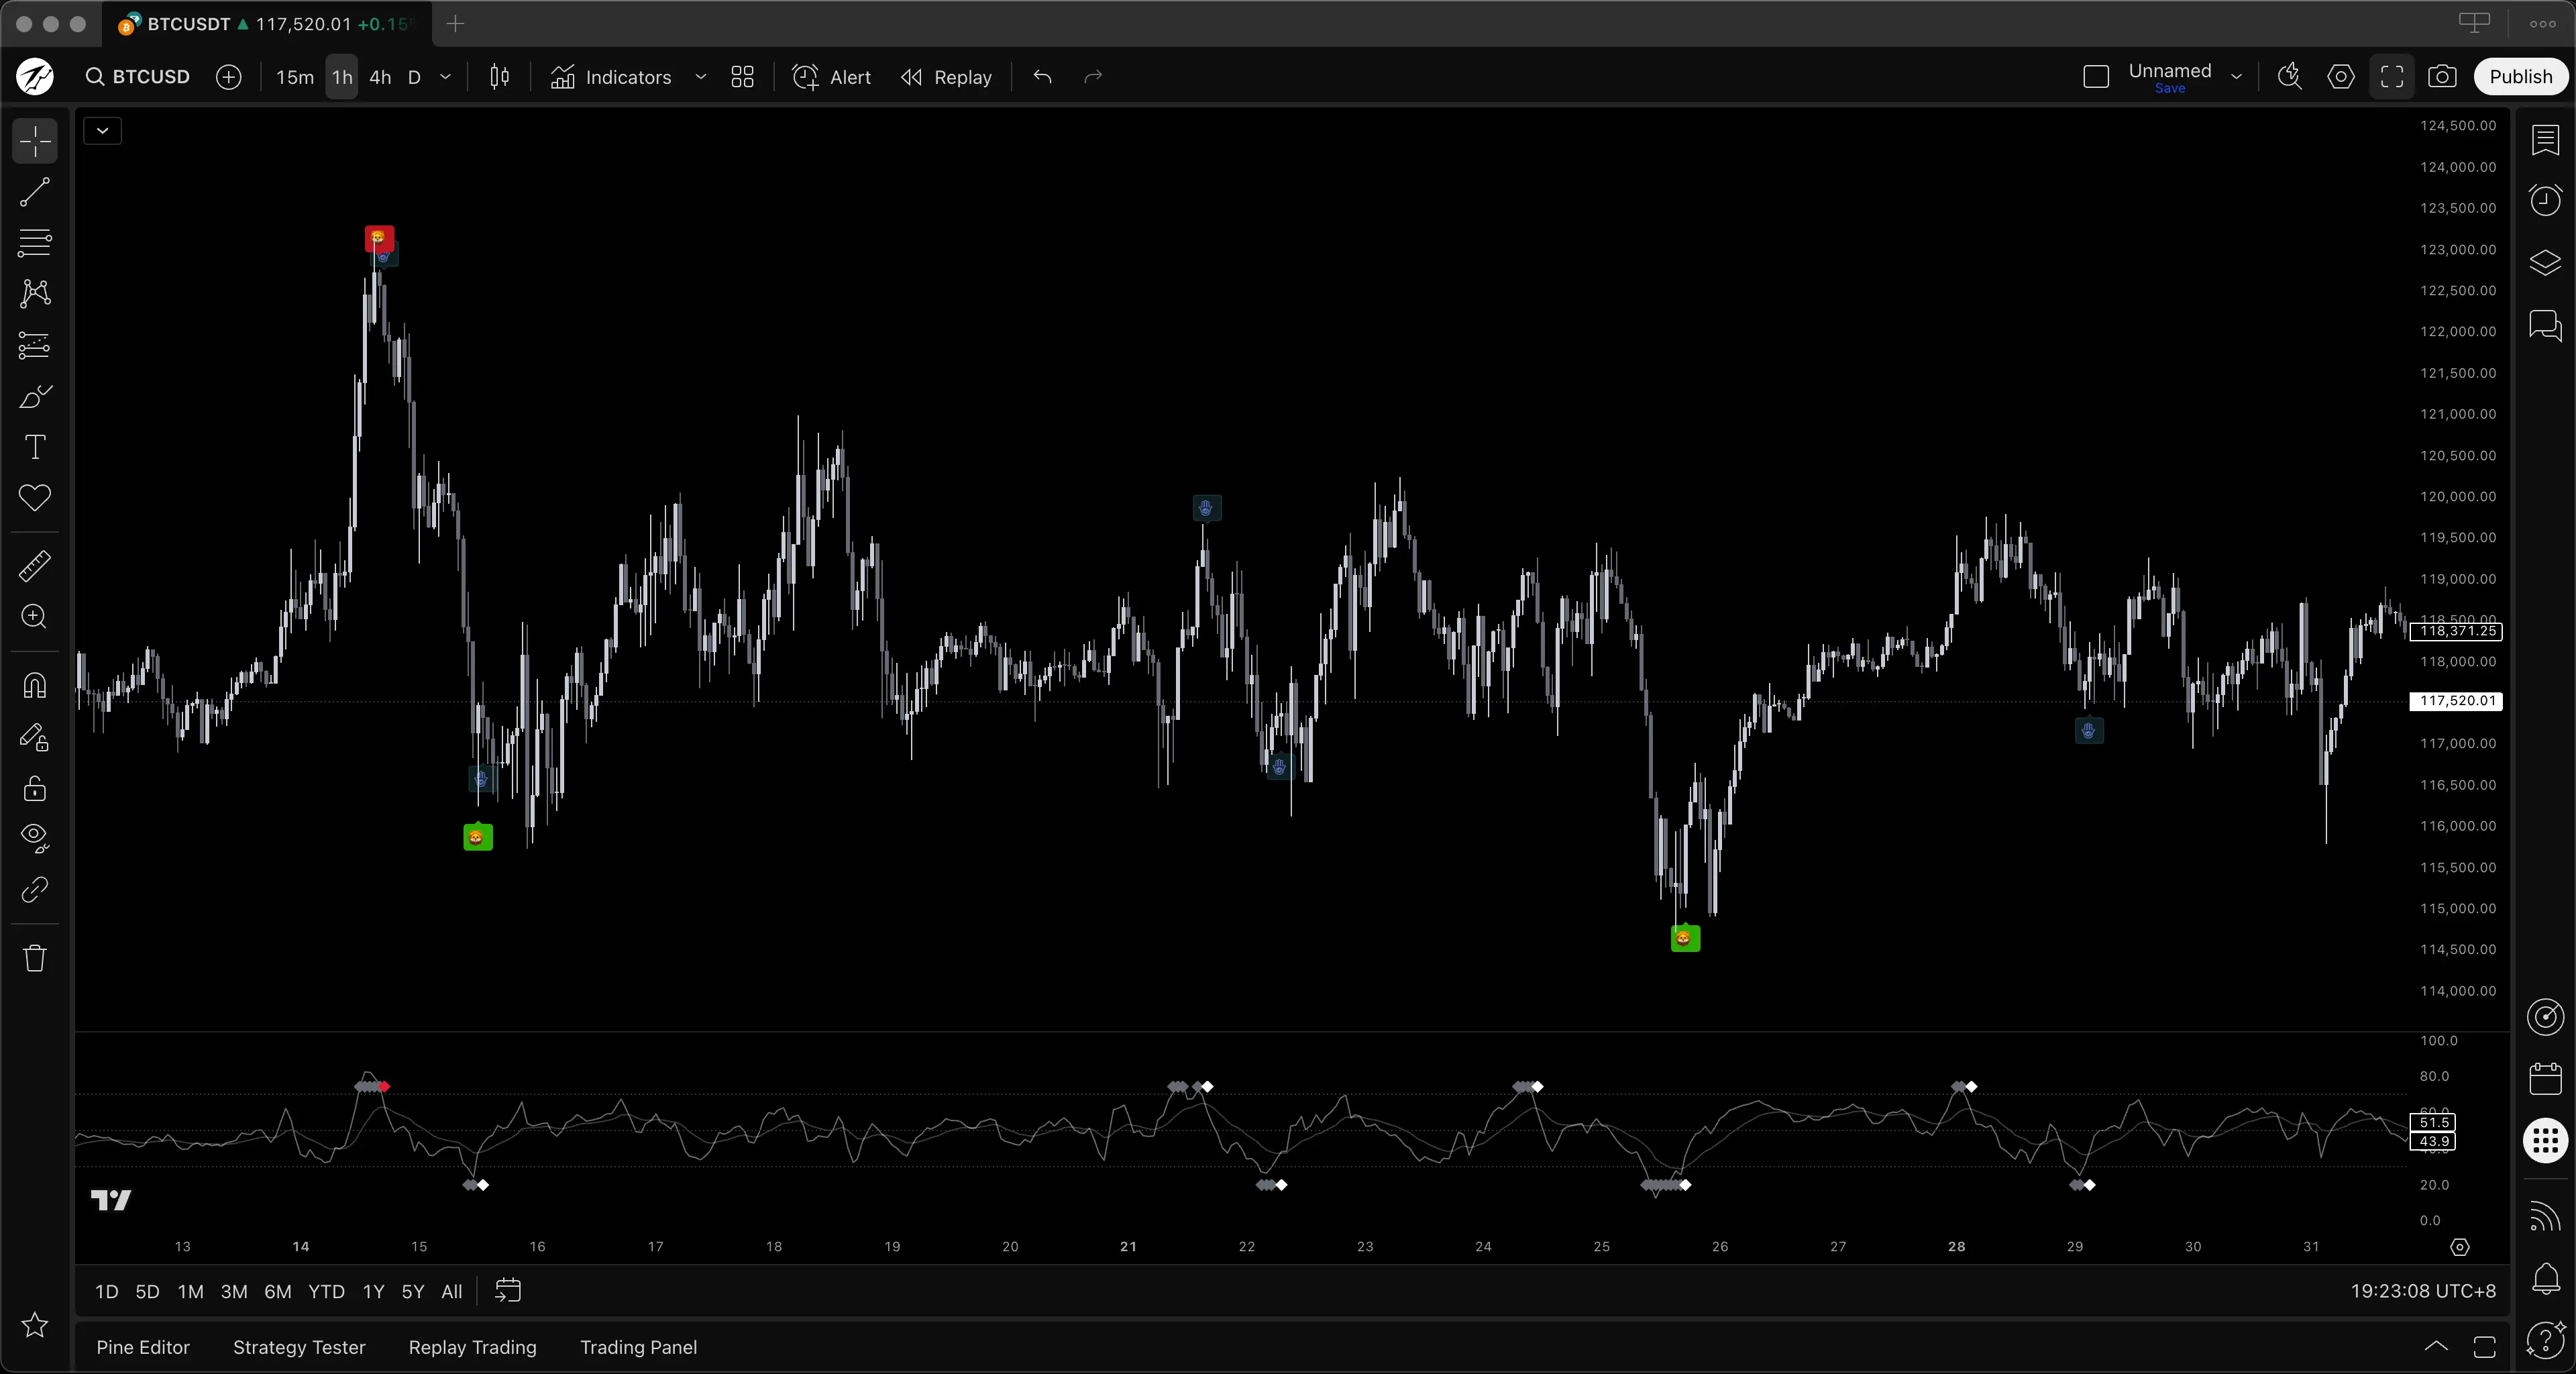Switch to the Strategy Tester tab
Image resolution: width=2576 pixels, height=1374 pixels.
[x=298, y=1347]
